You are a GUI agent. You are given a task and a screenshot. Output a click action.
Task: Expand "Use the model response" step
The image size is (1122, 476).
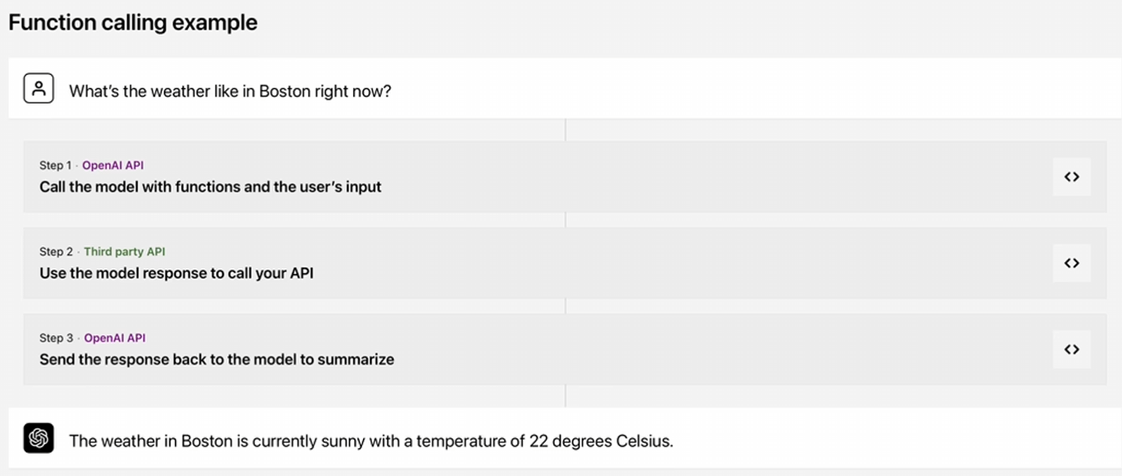click(x=176, y=273)
